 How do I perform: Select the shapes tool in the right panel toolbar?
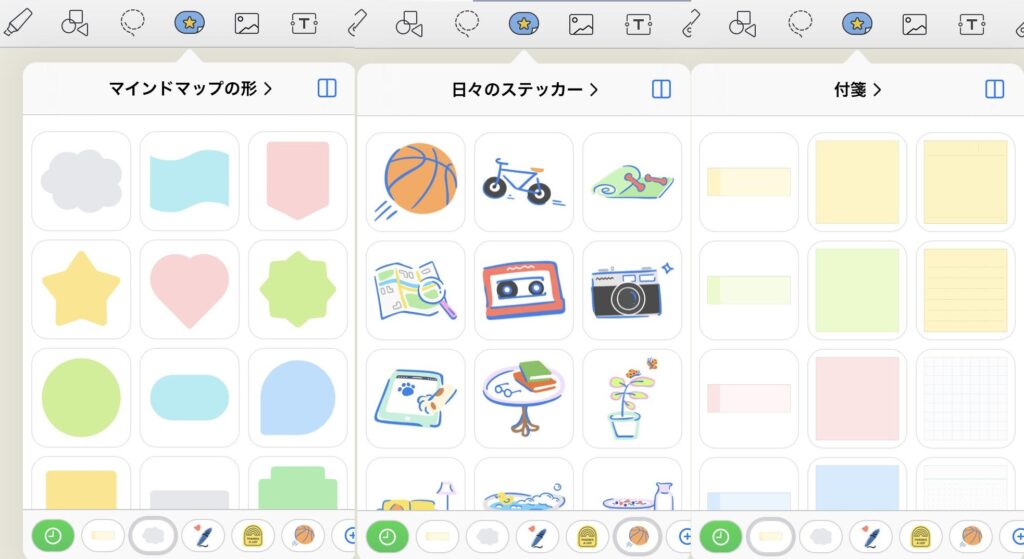pyautogui.click(x=743, y=24)
